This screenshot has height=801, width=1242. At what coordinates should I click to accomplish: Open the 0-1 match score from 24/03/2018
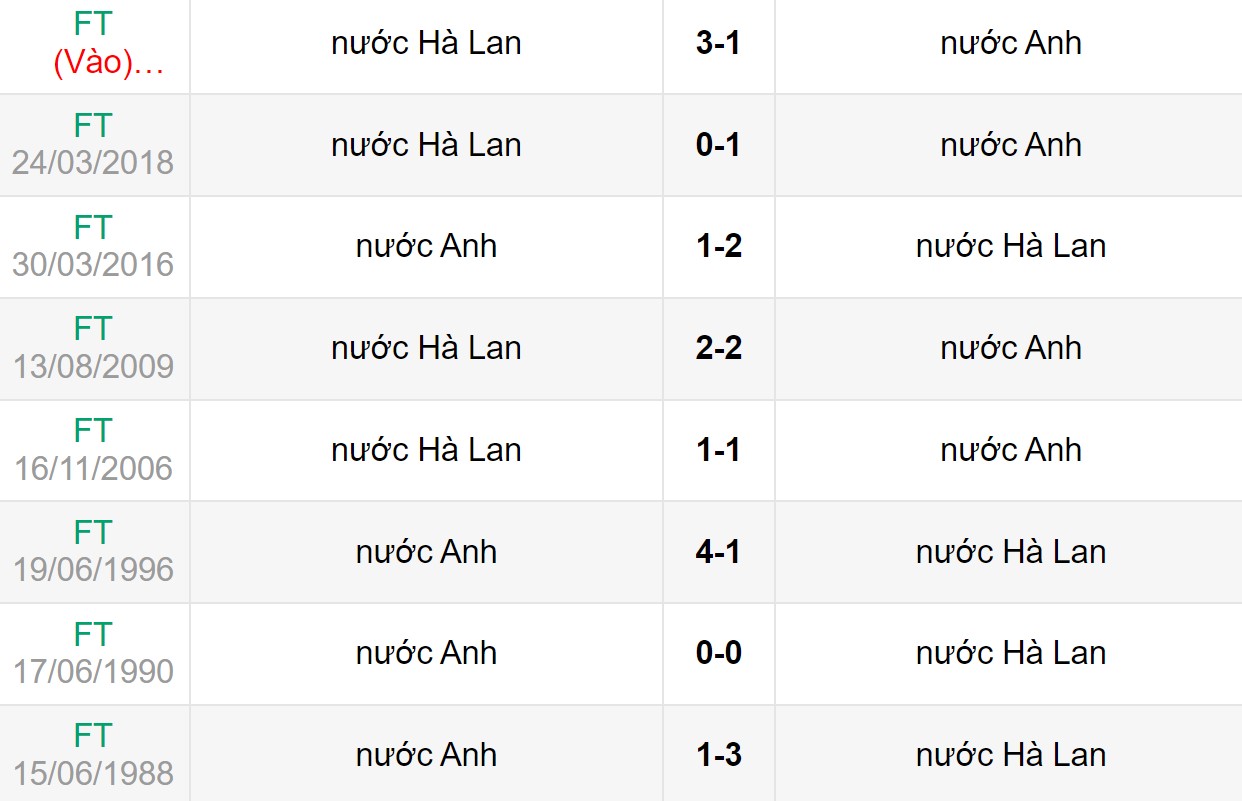pos(718,145)
